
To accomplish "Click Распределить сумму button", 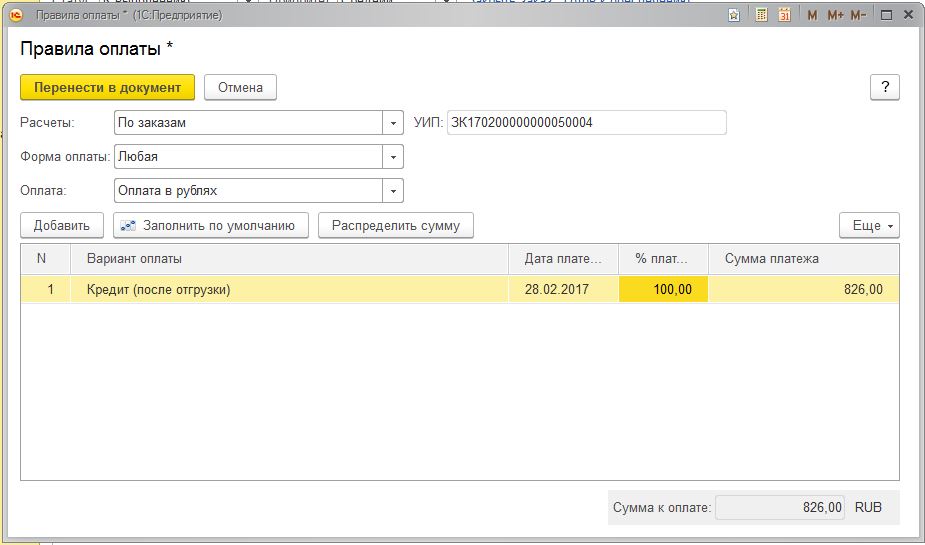I will pos(396,225).
